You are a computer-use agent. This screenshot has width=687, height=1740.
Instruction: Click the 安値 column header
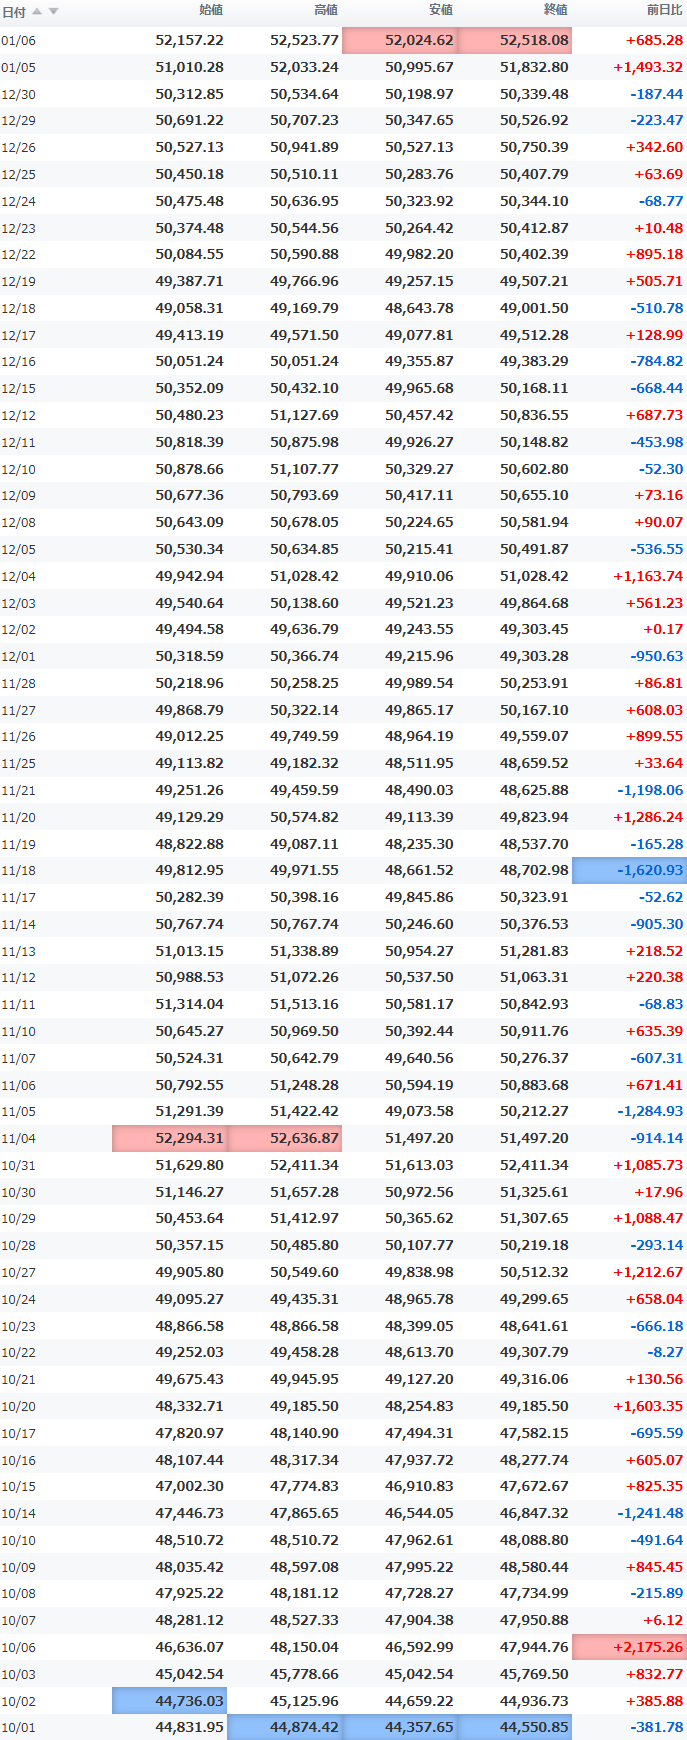(441, 10)
